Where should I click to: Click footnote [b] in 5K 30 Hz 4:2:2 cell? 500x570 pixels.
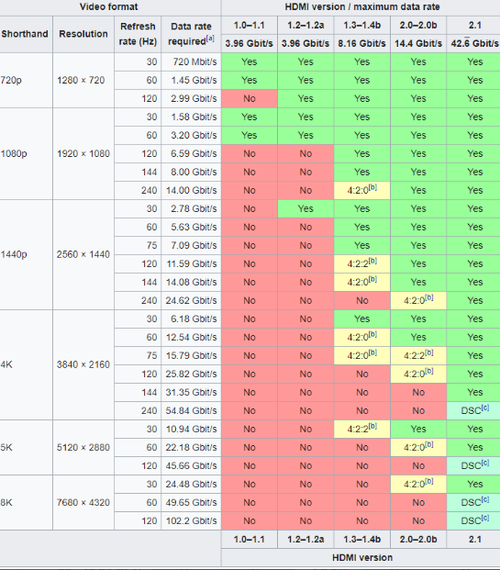pos(372,426)
